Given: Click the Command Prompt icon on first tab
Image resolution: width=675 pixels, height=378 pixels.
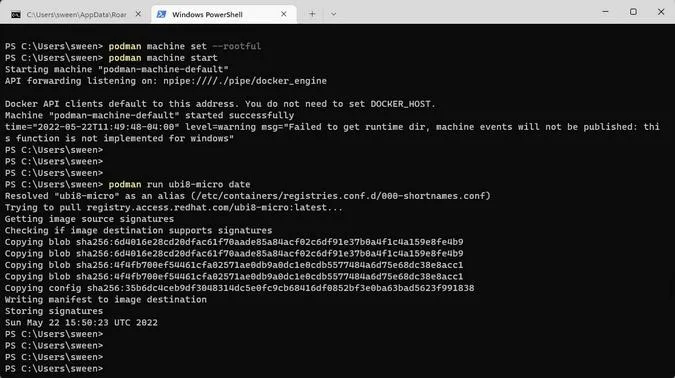Looking at the screenshot, I should pyautogui.click(x=16, y=15).
